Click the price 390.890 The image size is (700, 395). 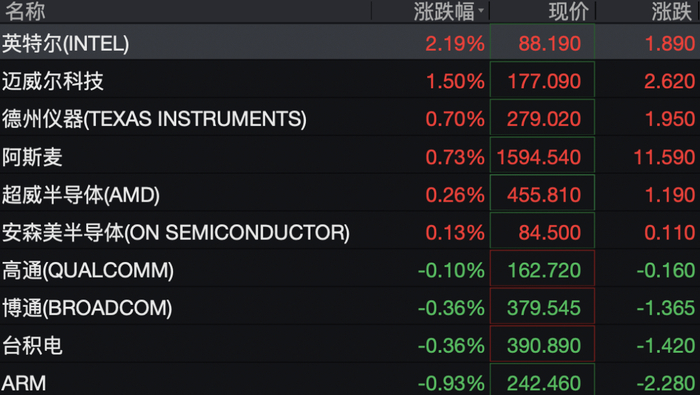tap(544, 346)
